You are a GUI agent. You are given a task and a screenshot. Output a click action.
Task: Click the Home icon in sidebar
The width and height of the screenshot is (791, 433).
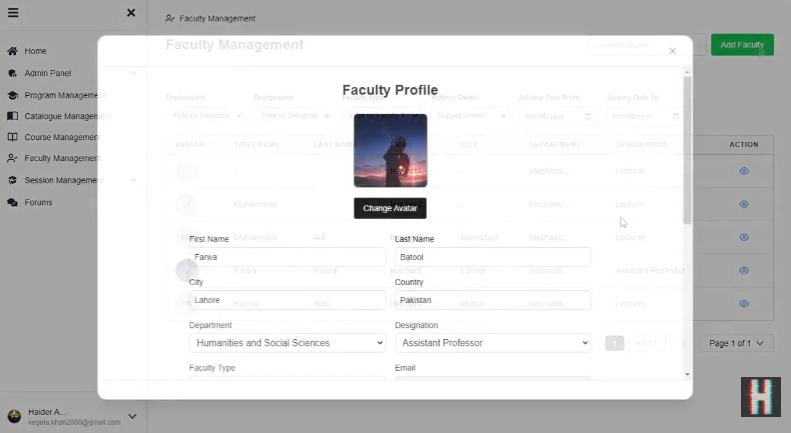(x=12, y=51)
